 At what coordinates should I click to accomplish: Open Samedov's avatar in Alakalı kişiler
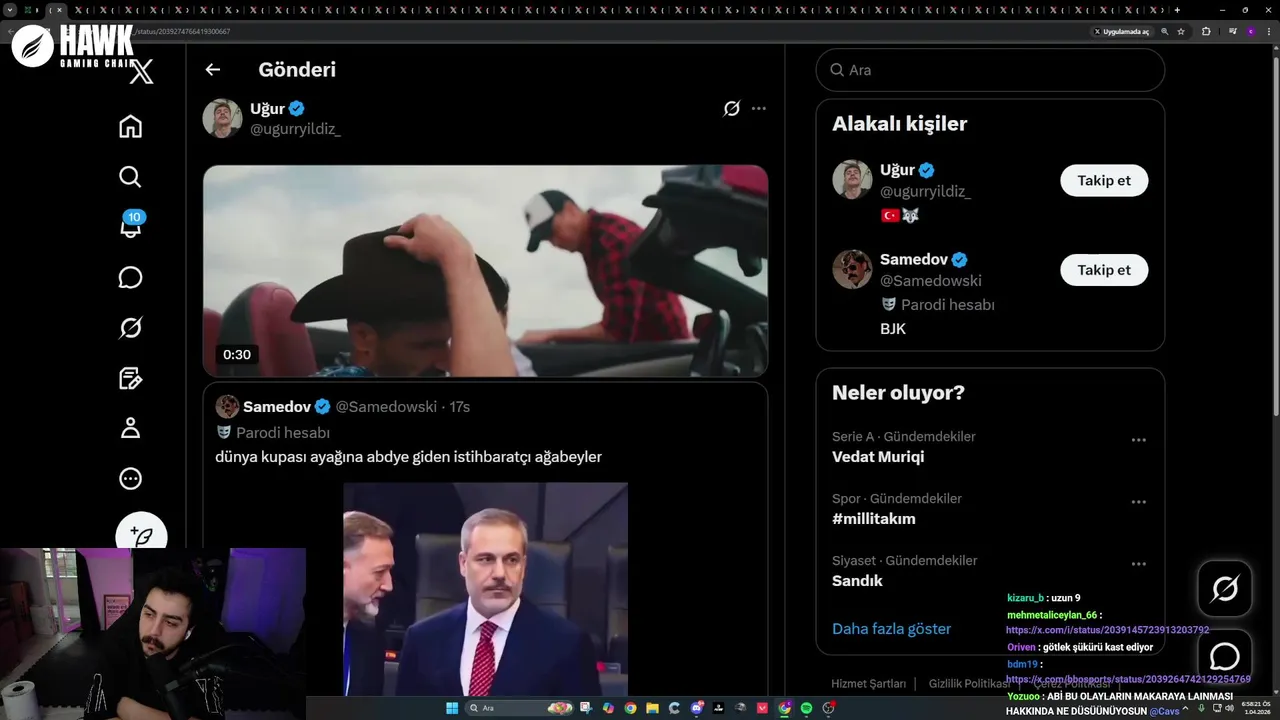pos(852,269)
